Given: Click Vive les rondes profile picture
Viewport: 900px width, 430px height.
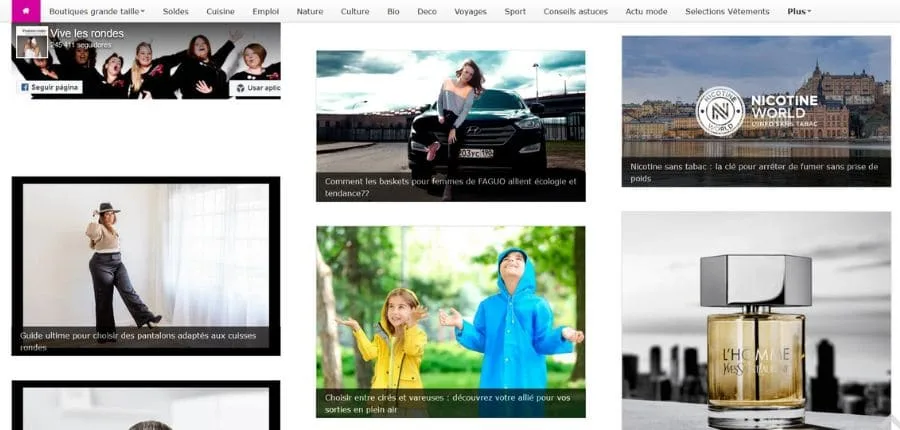Looking at the screenshot, I should pos(32,47).
